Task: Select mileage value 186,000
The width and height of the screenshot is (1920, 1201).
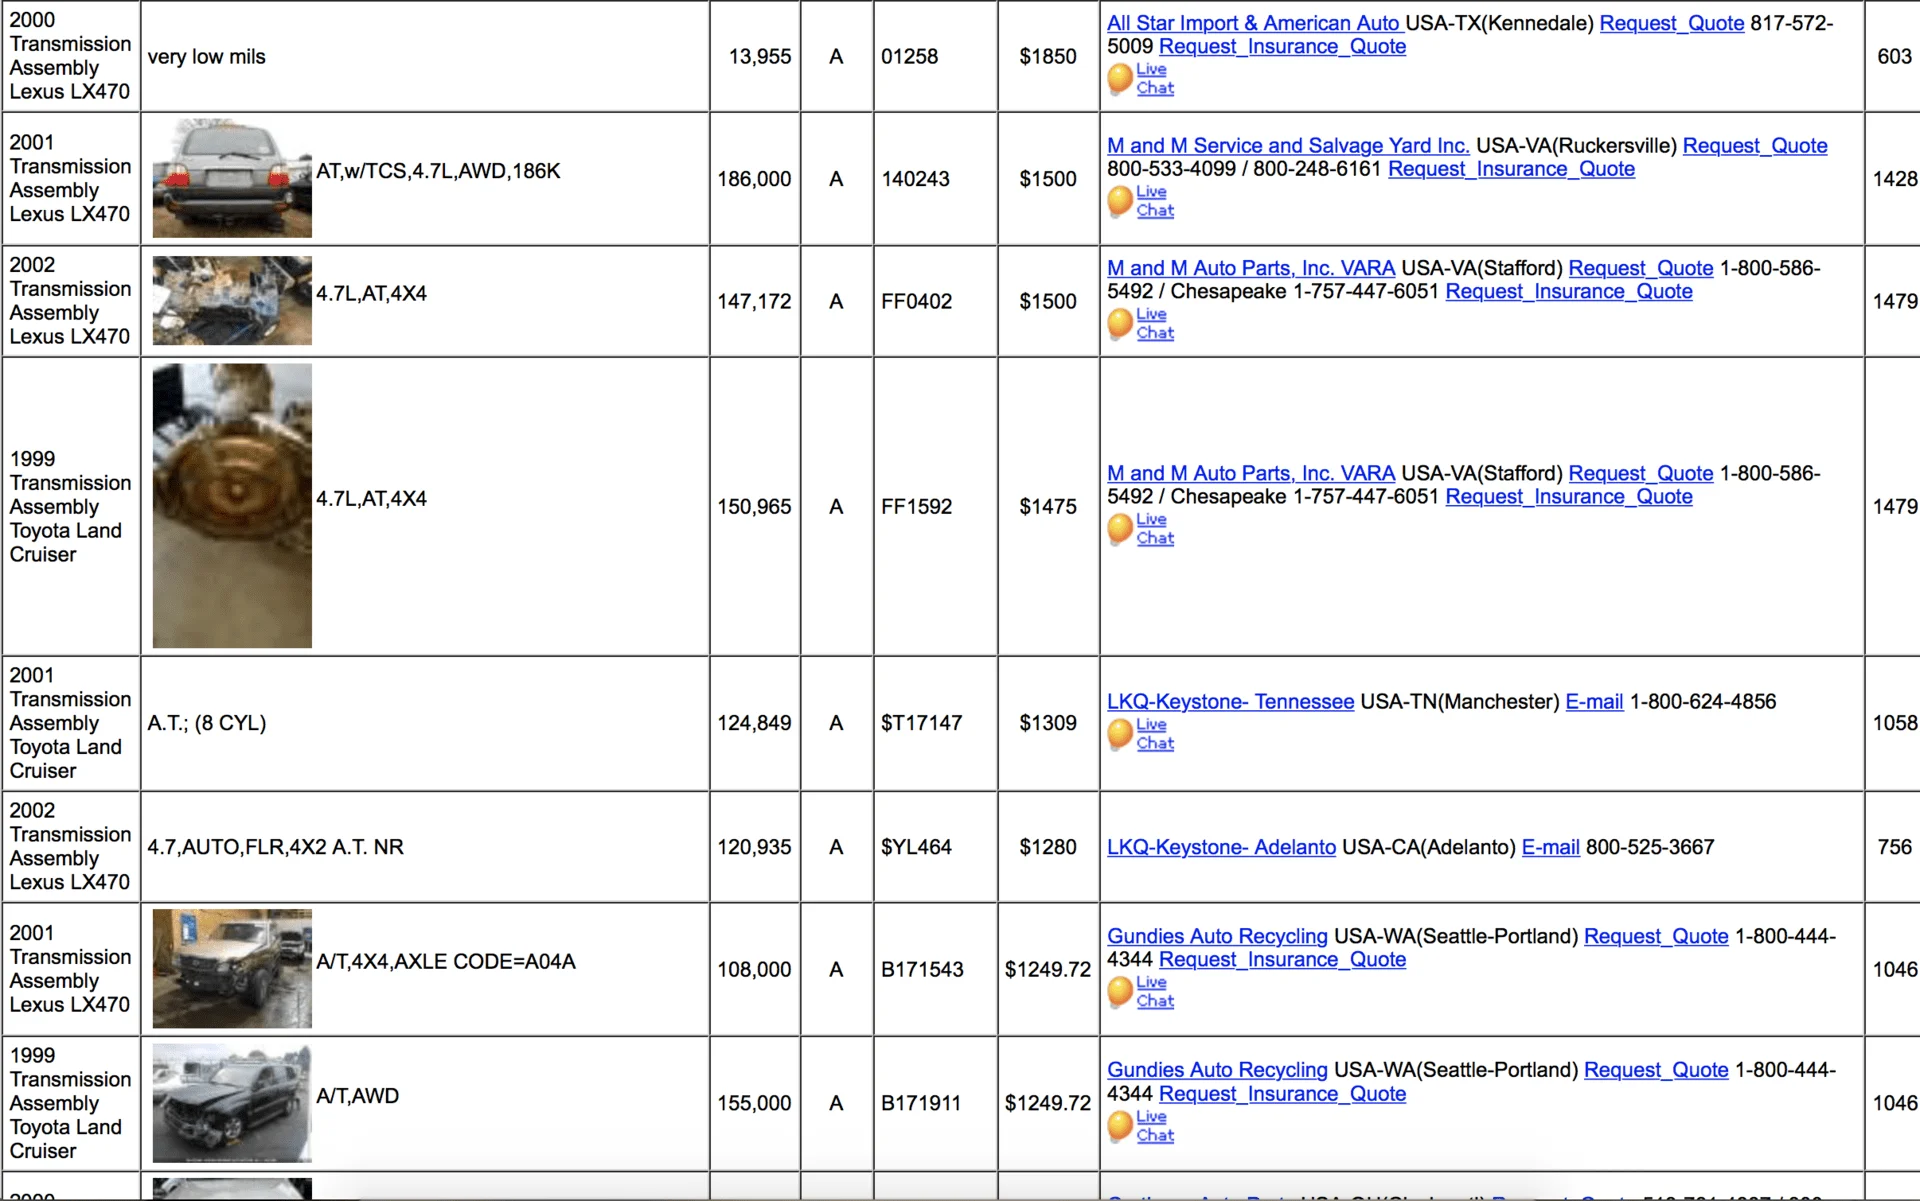Action: pos(754,179)
